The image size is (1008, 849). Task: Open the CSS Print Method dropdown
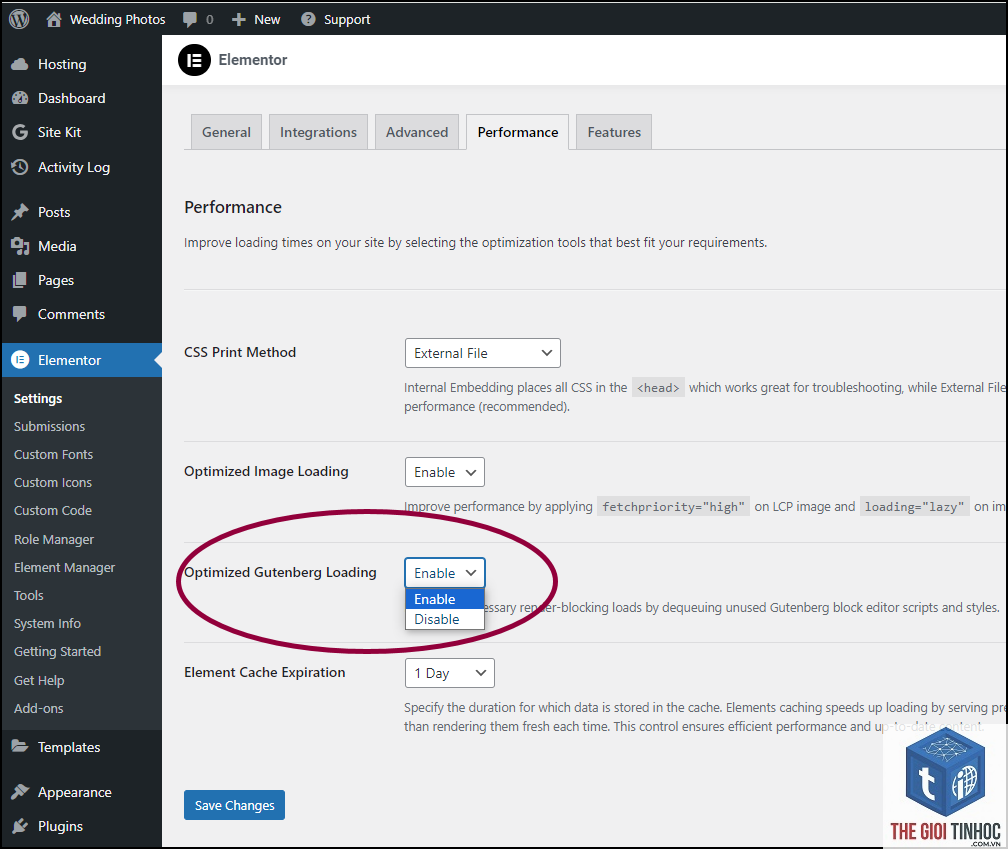482,353
